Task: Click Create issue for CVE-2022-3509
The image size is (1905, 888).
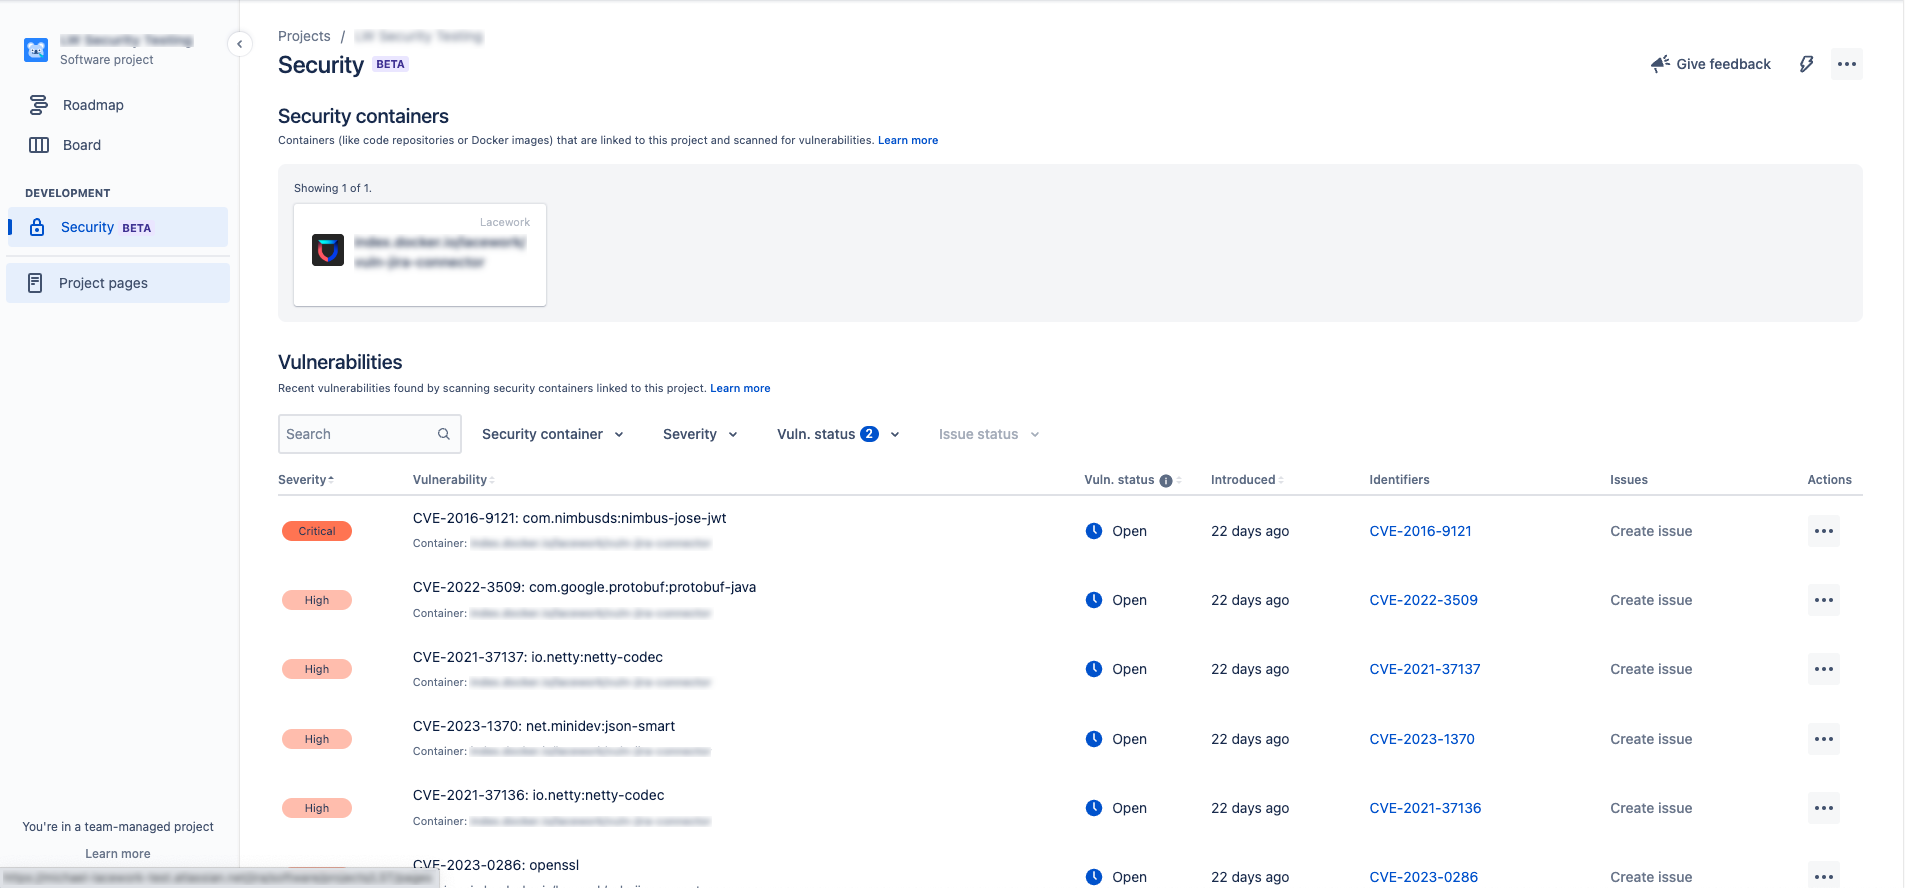Action: pos(1651,600)
